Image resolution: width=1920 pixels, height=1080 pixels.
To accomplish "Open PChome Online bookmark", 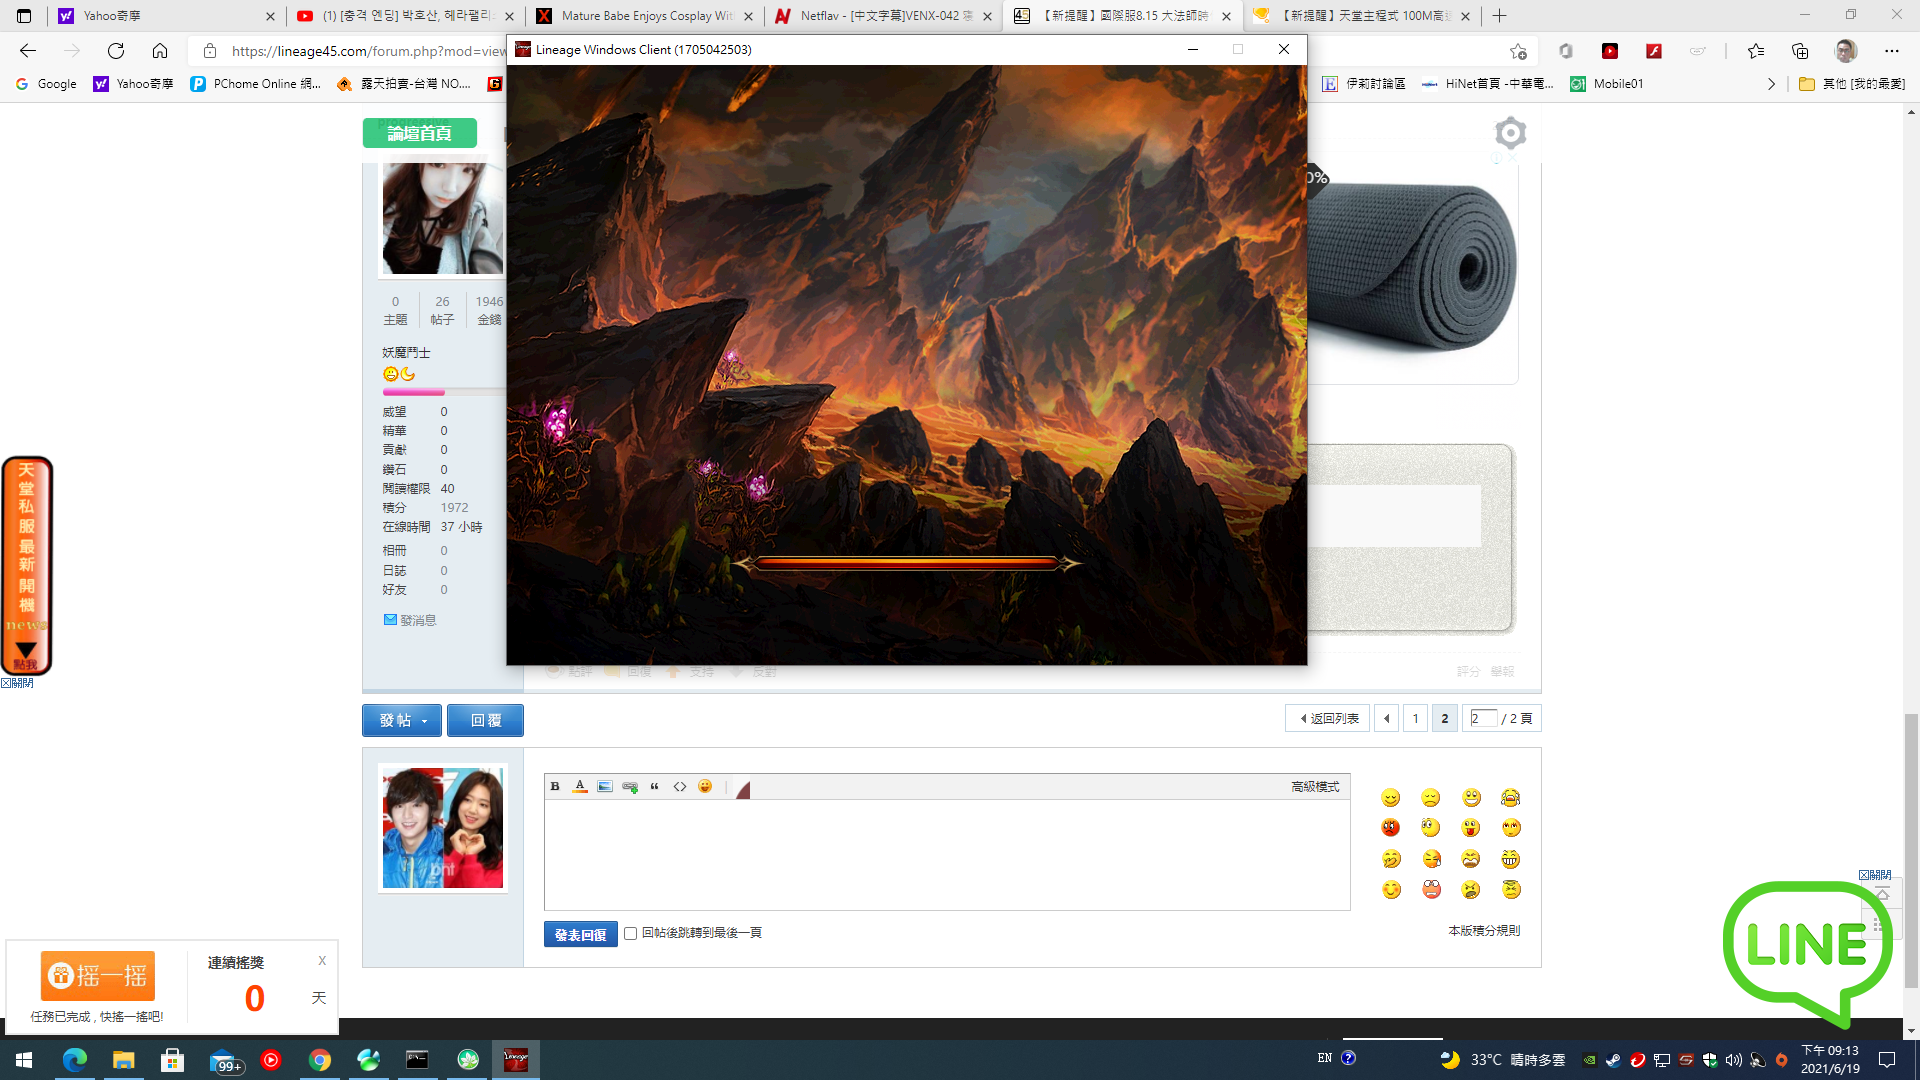I will tap(256, 84).
